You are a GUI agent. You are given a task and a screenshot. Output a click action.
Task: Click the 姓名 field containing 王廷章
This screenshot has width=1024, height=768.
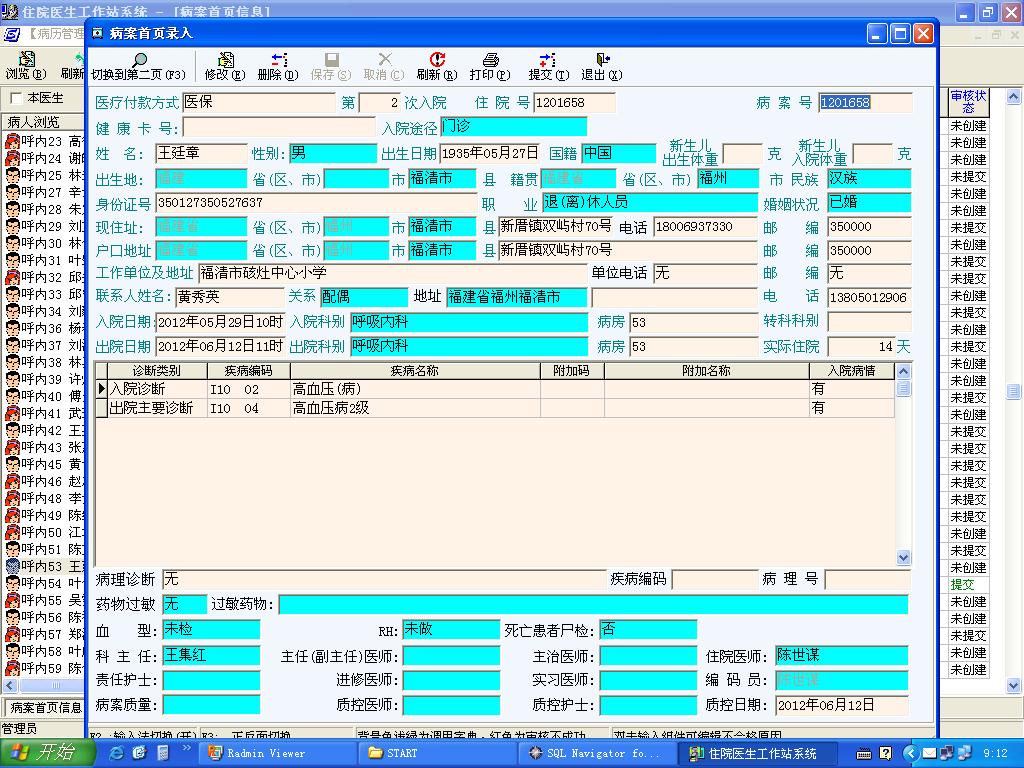point(201,153)
